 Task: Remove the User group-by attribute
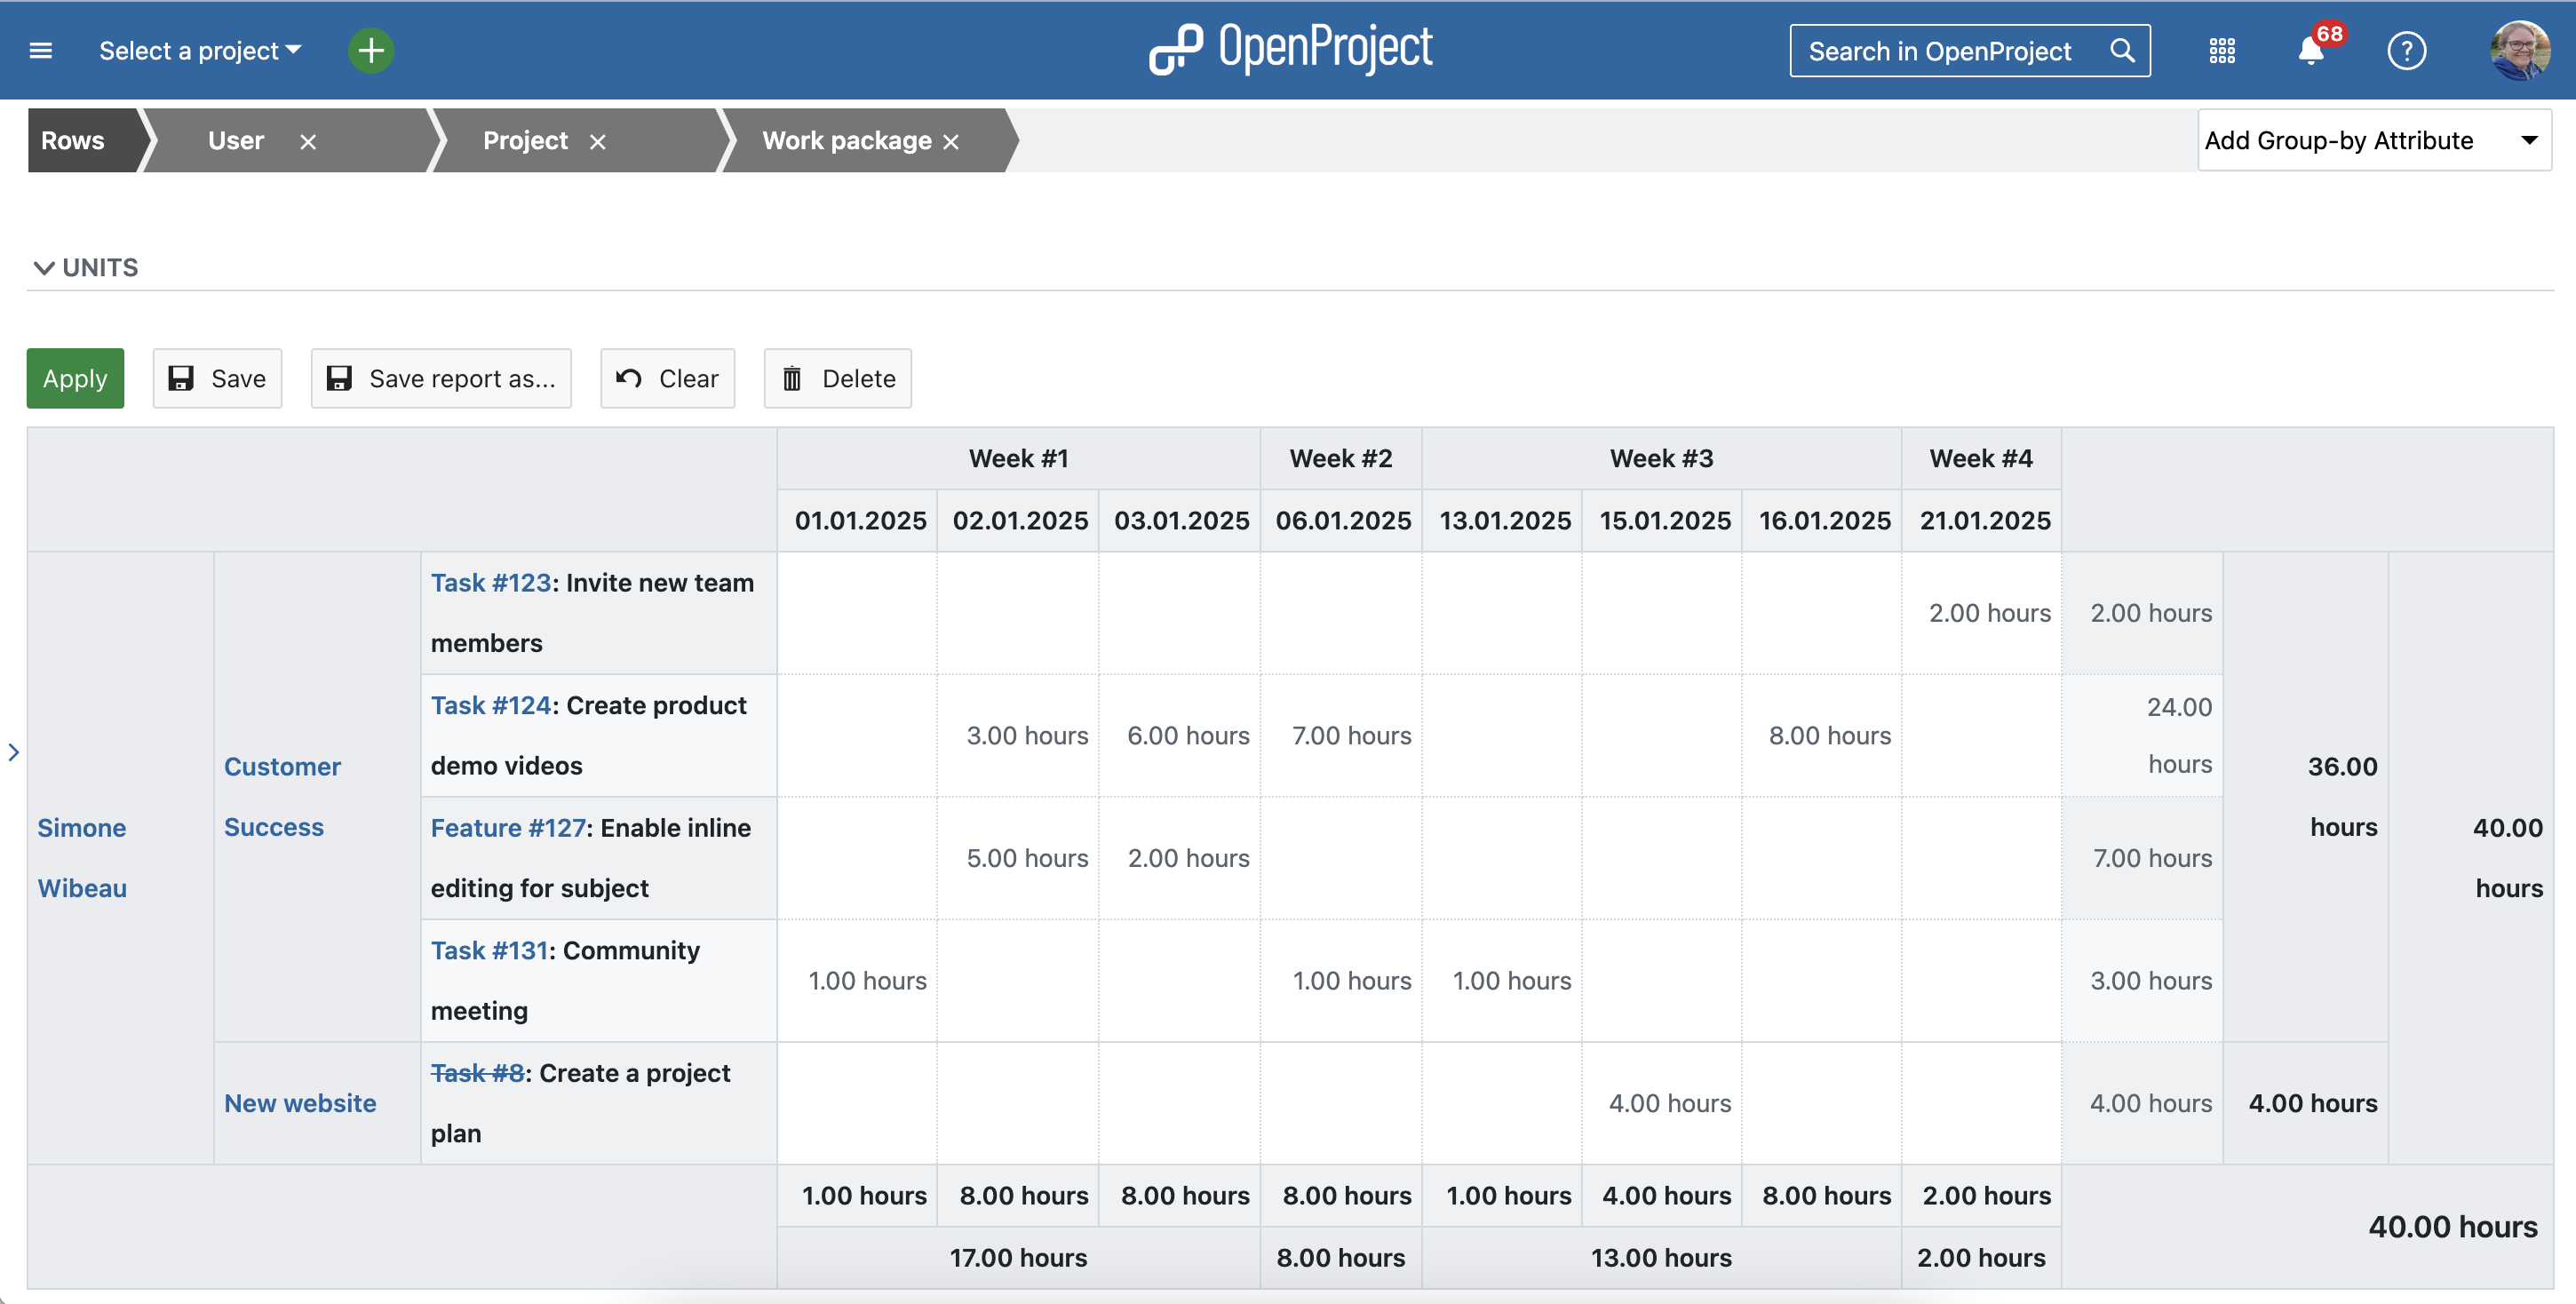tap(308, 142)
